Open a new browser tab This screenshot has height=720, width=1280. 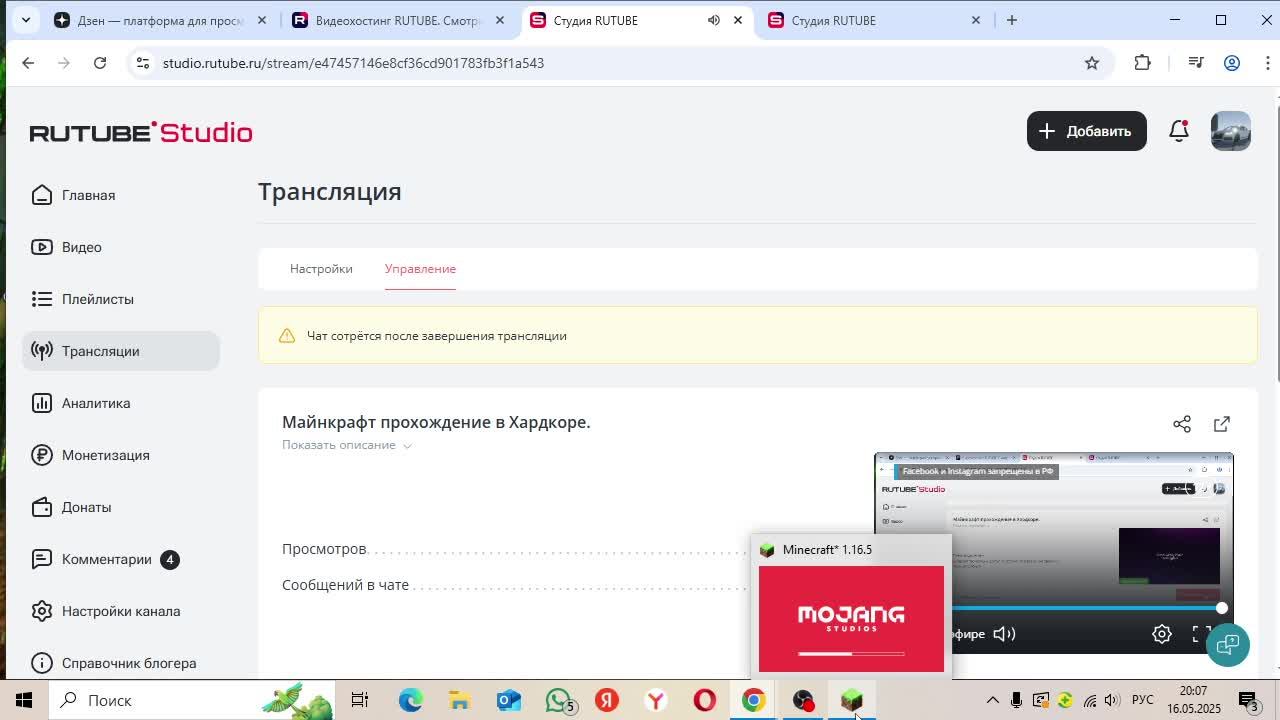click(1012, 20)
